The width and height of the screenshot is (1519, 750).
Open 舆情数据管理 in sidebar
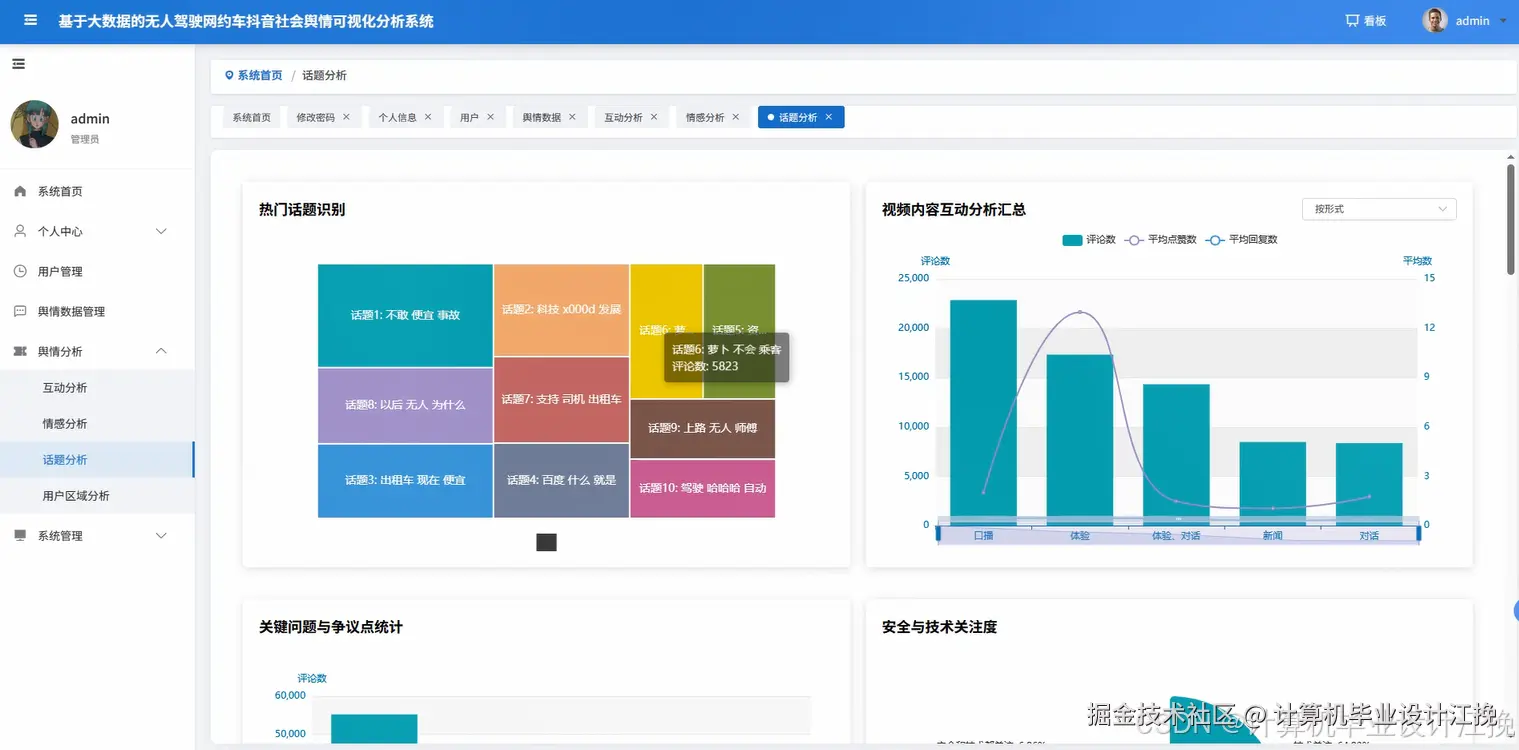click(97, 311)
